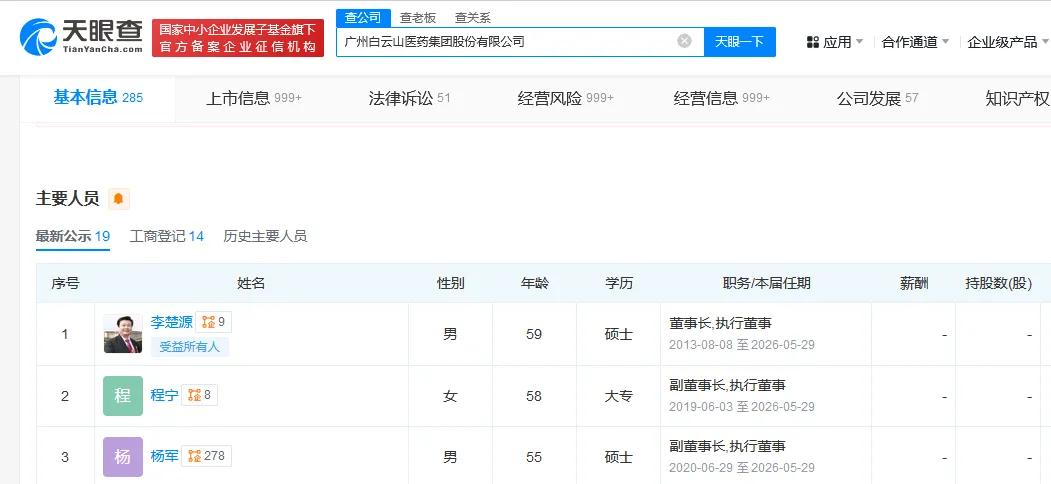
Task: Open the 经营信息 tab
Action: click(x=721, y=99)
